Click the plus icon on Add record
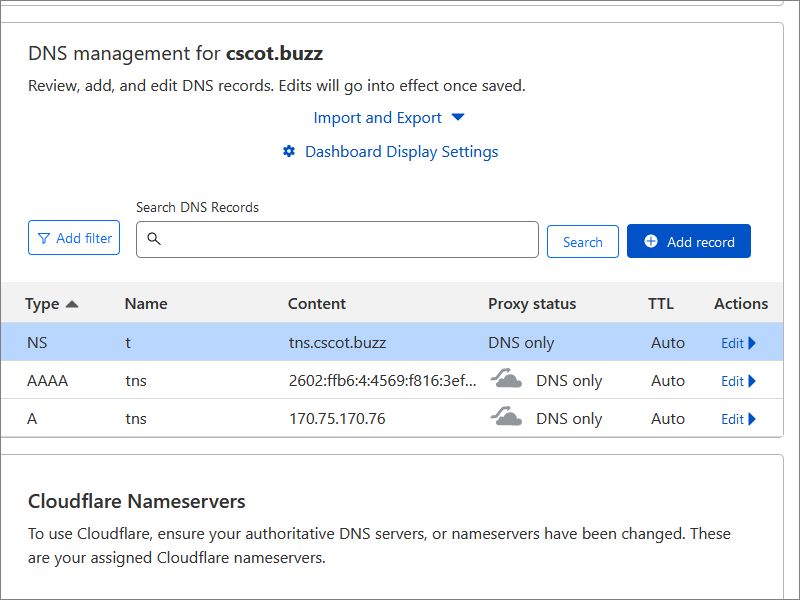Image resolution: width=800 pixels, height=600 pixels. (x=651, y=241)
